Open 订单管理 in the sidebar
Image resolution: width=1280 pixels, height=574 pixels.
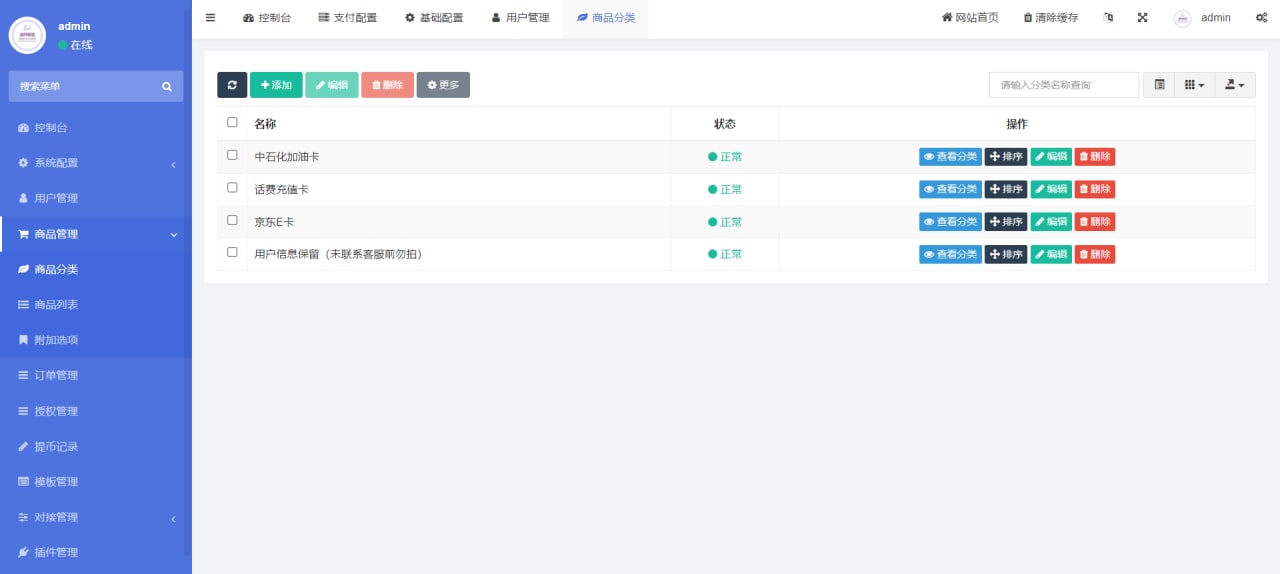point(96,375)
